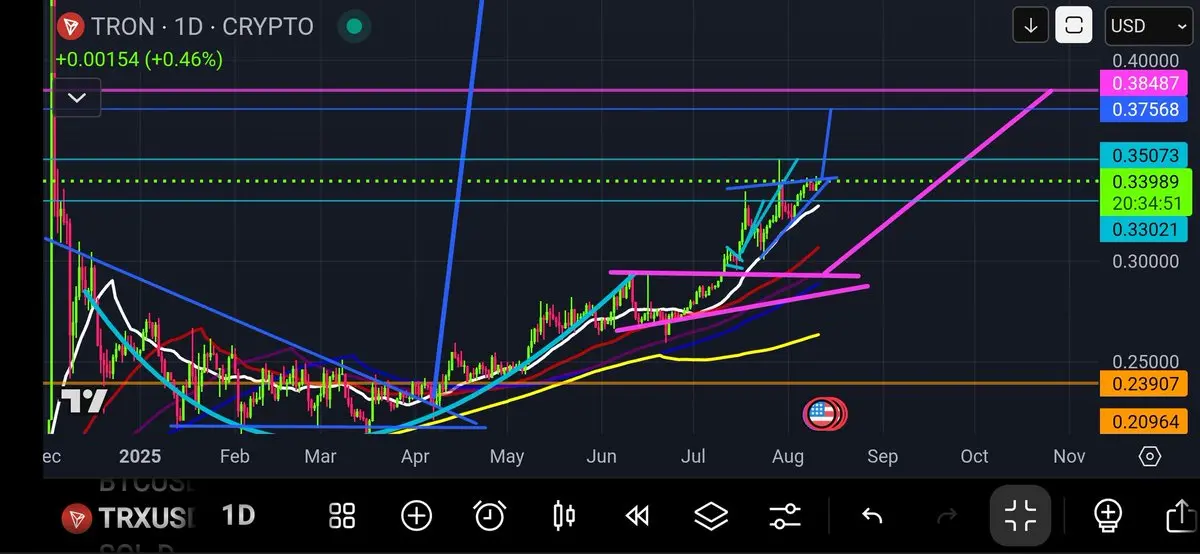
Task: Expand the collapsed indicator legend chevron
Action: [x=77, y=98]
